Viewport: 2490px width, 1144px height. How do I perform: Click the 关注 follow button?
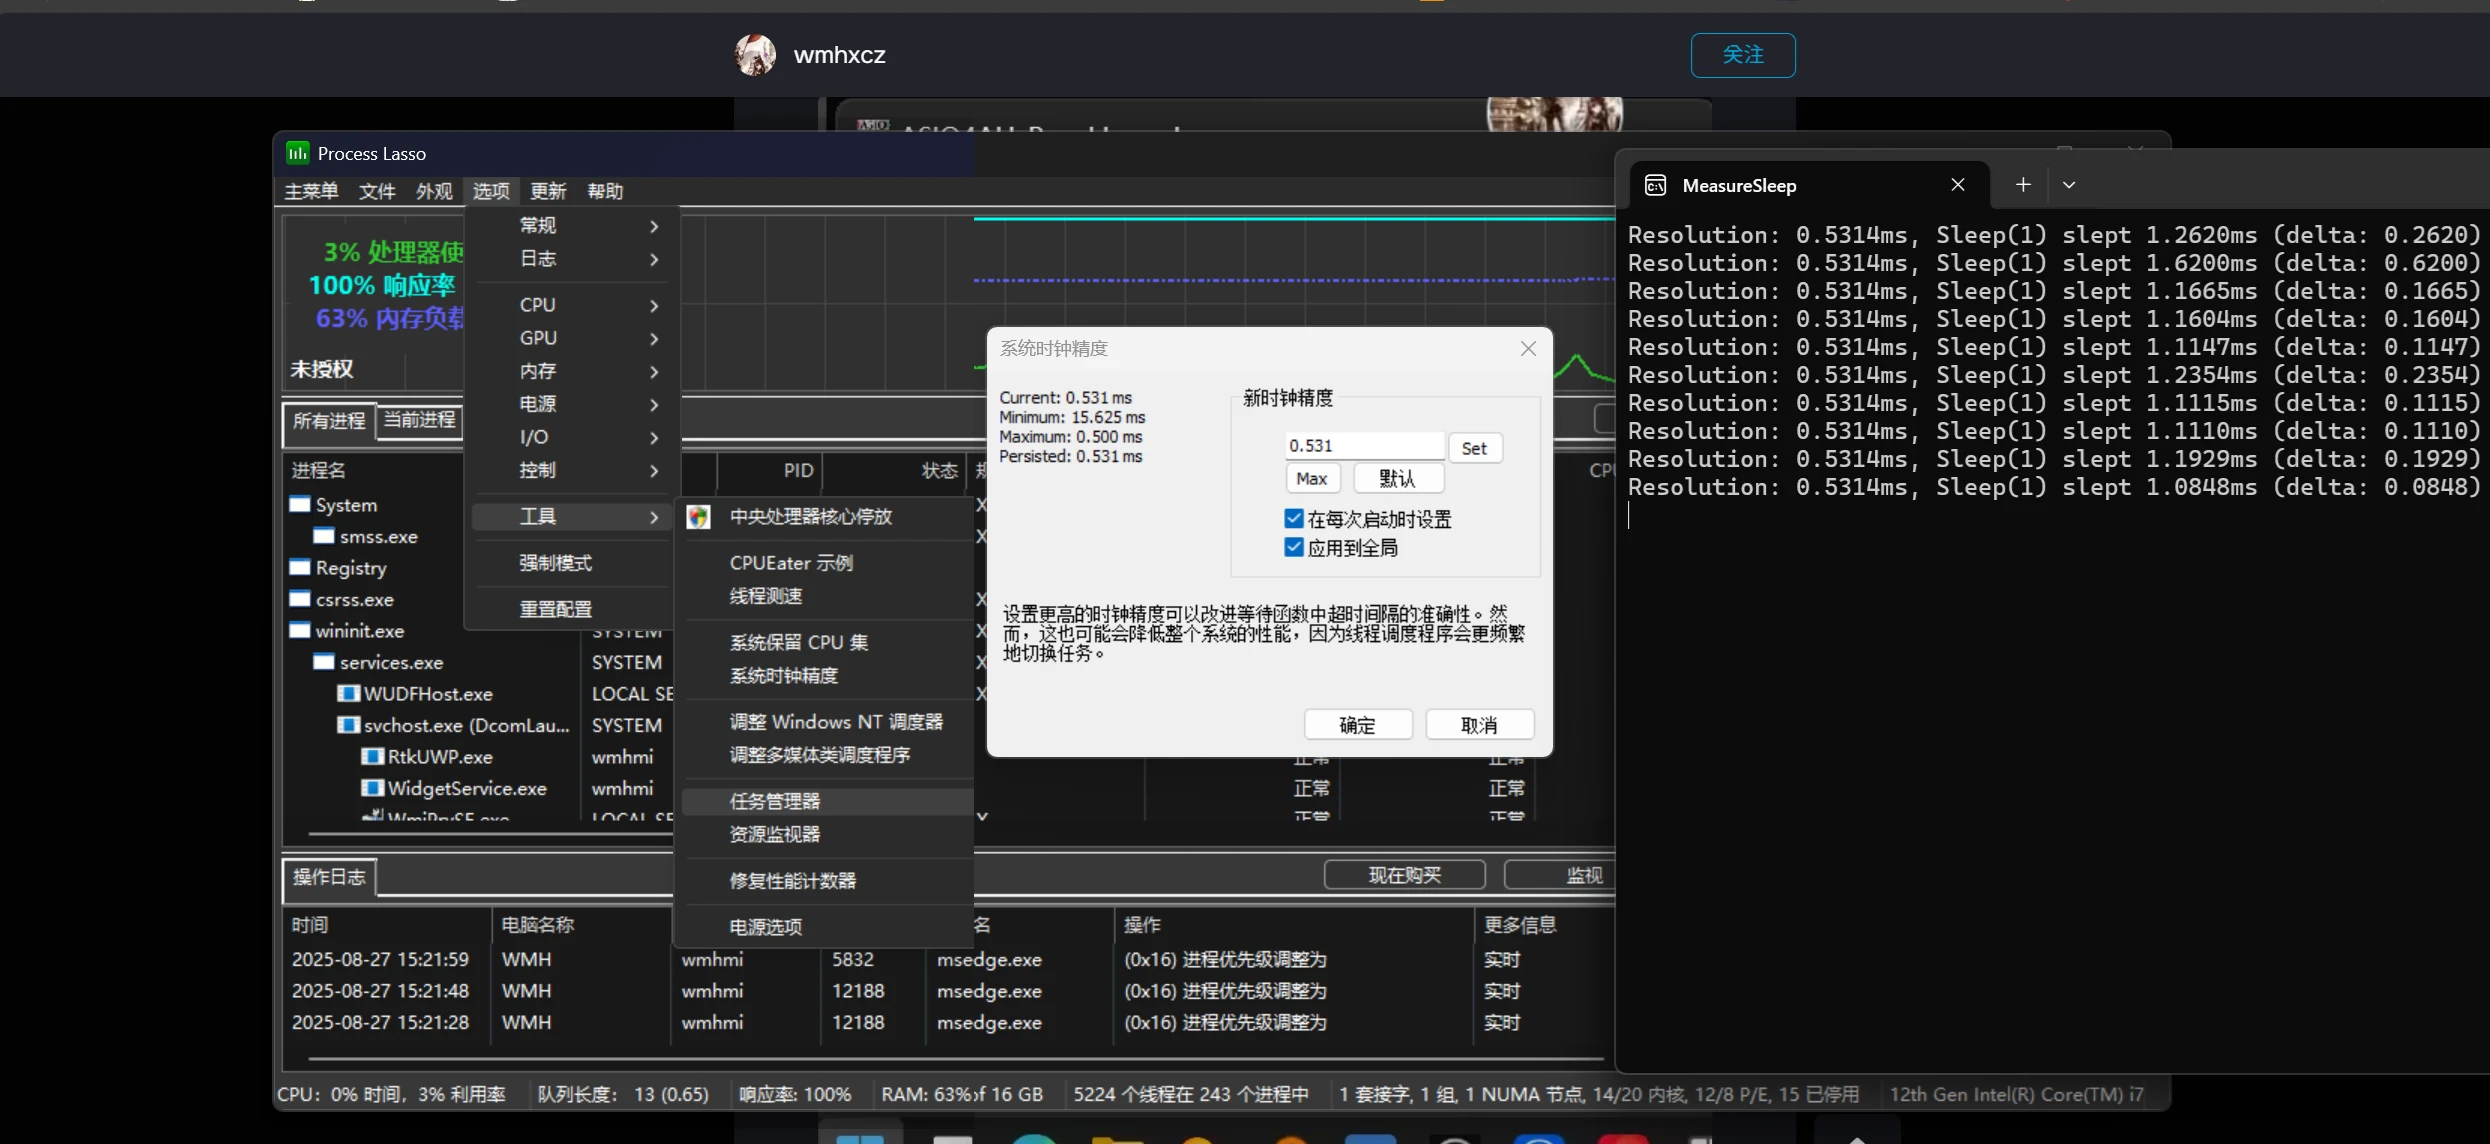pyautogui.click(x=1743, y=55)
